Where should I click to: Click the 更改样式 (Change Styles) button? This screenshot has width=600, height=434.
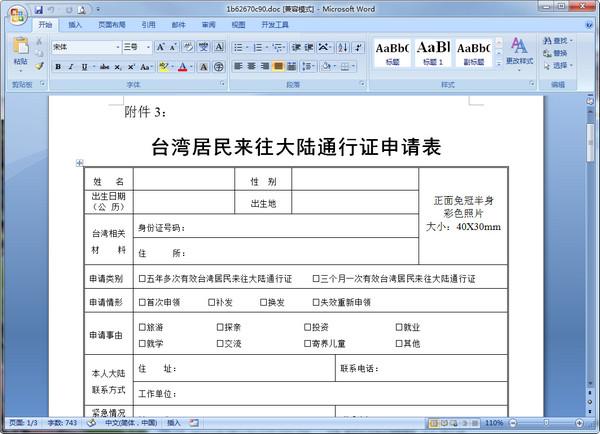(519, 52)
